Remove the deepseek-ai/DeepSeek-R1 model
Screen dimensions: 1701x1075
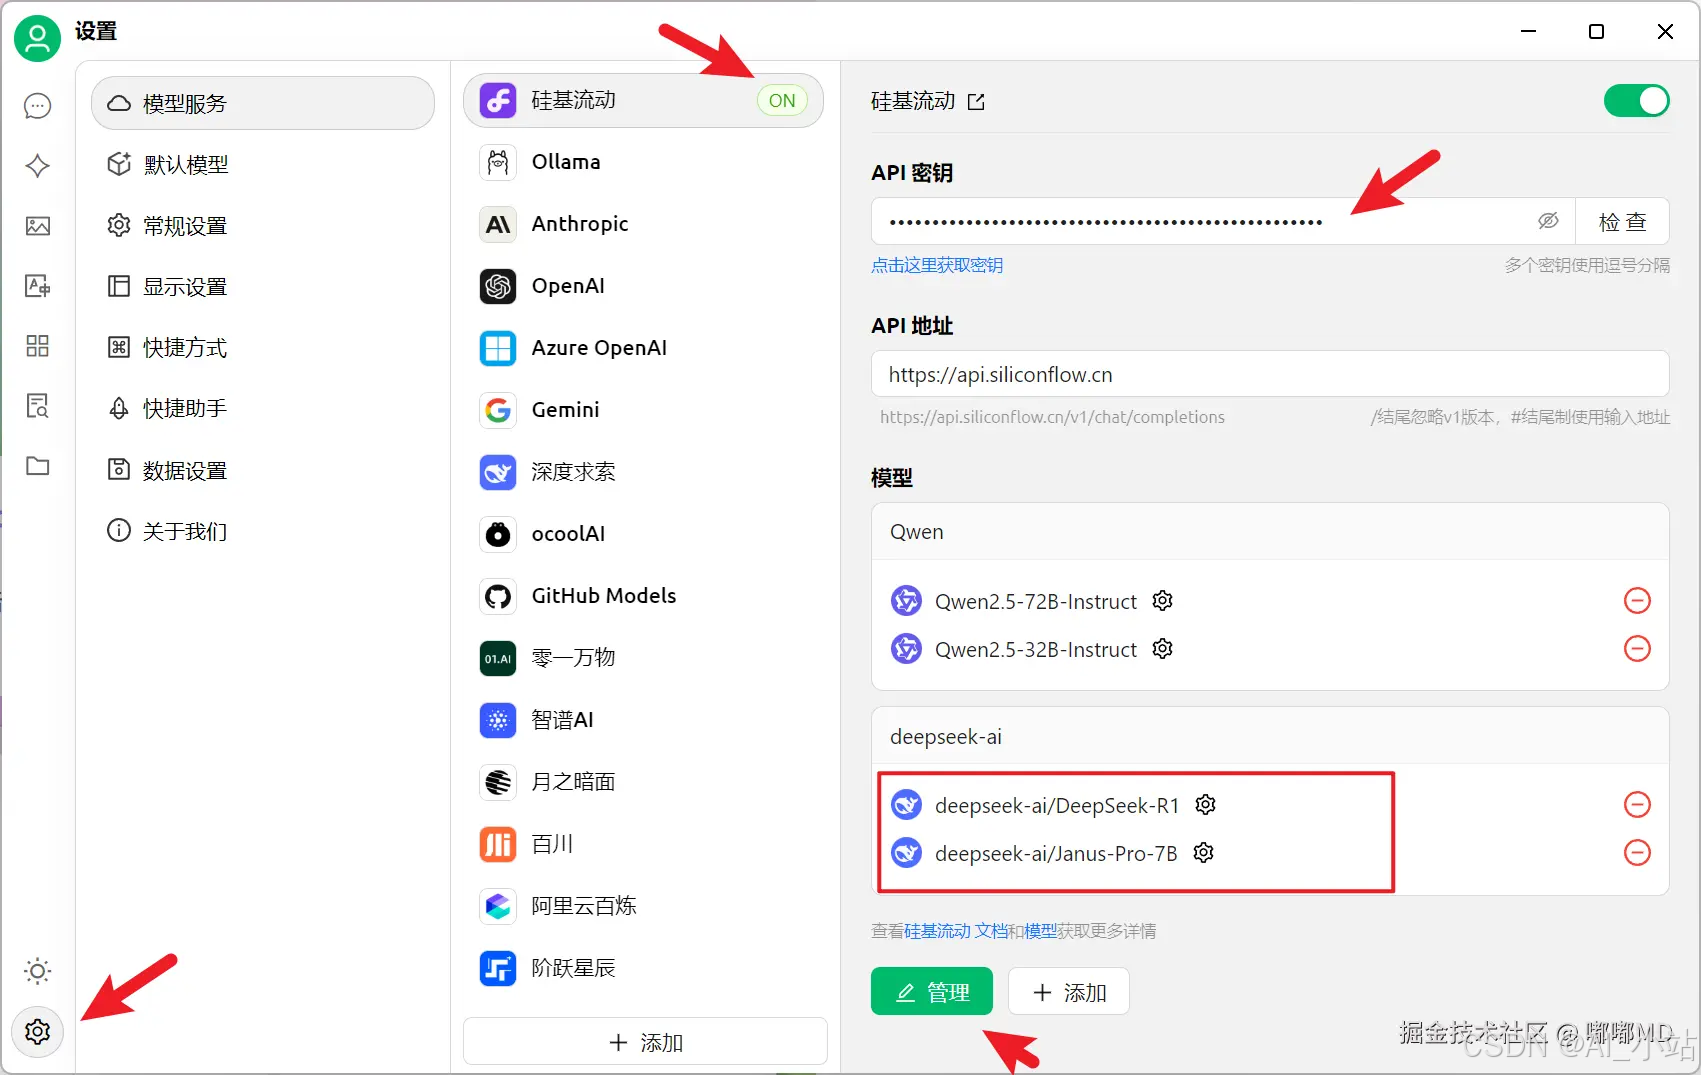pos(1637,805)
